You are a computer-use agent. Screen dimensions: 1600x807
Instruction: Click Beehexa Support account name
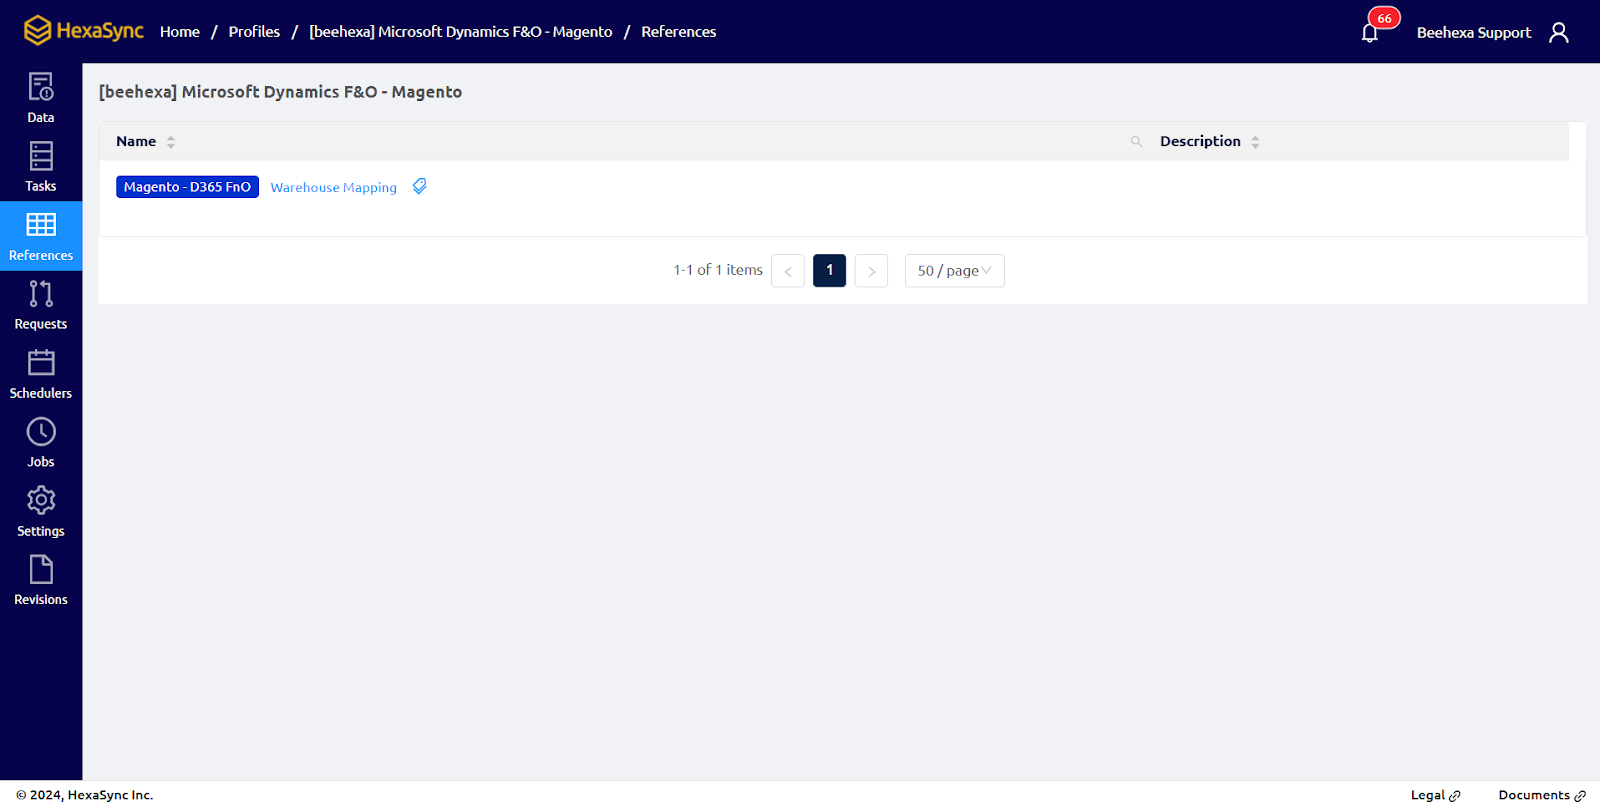point(1474,32)
